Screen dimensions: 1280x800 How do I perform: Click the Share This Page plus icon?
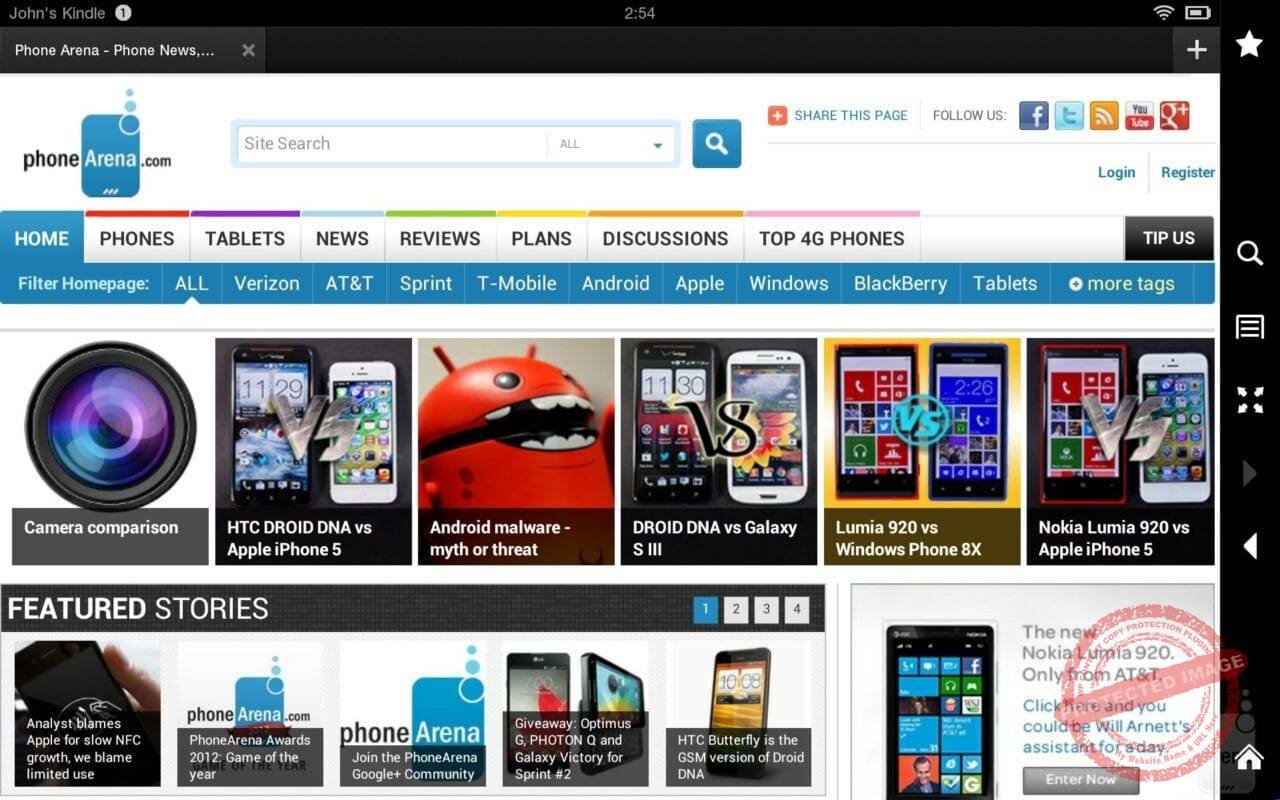pyautogui.click(x=777, y=115)
